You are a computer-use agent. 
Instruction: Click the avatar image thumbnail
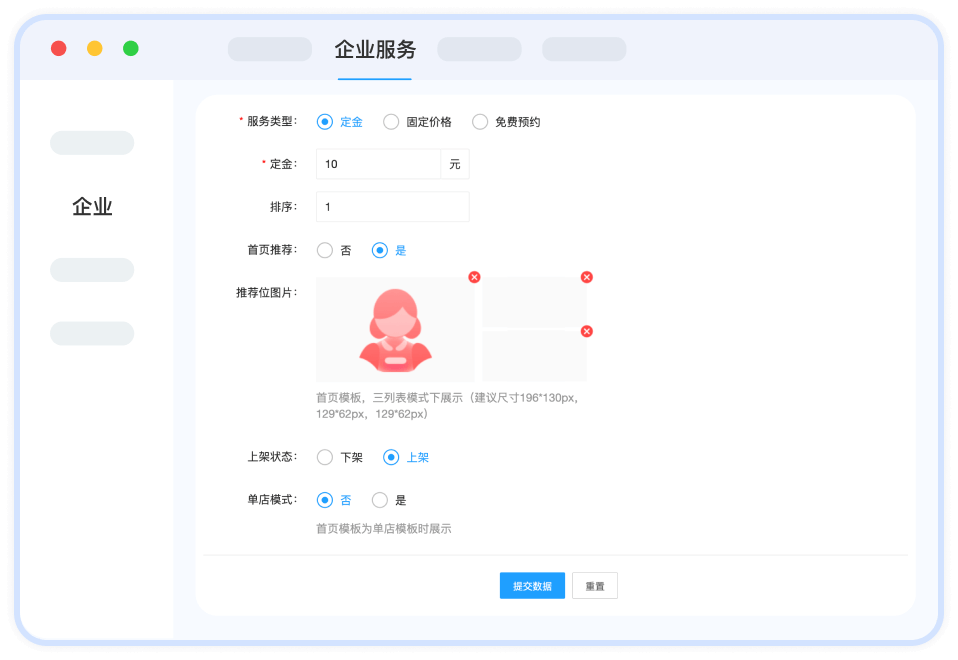click(395, 329)
